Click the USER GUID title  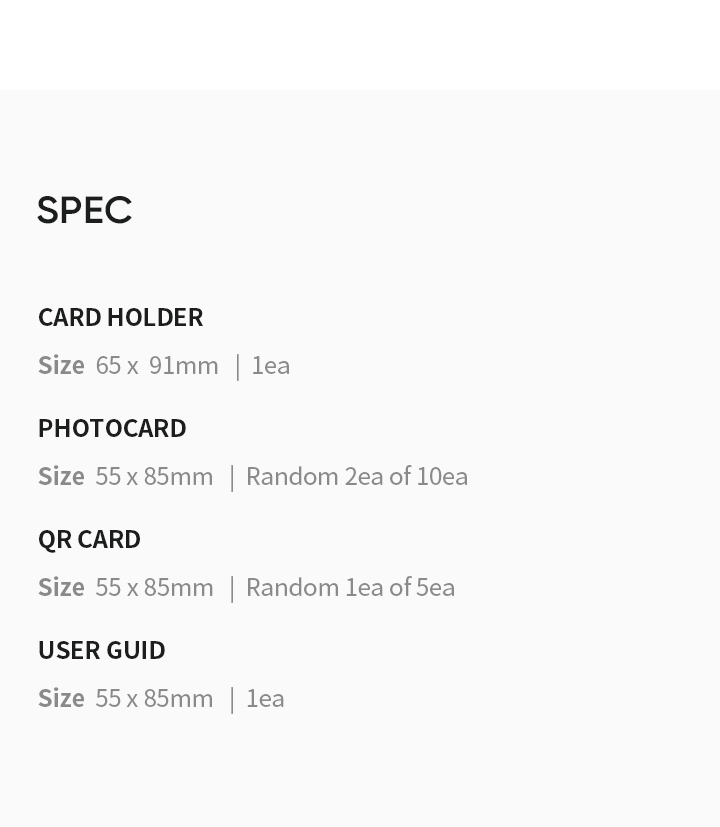pos(101,650)
